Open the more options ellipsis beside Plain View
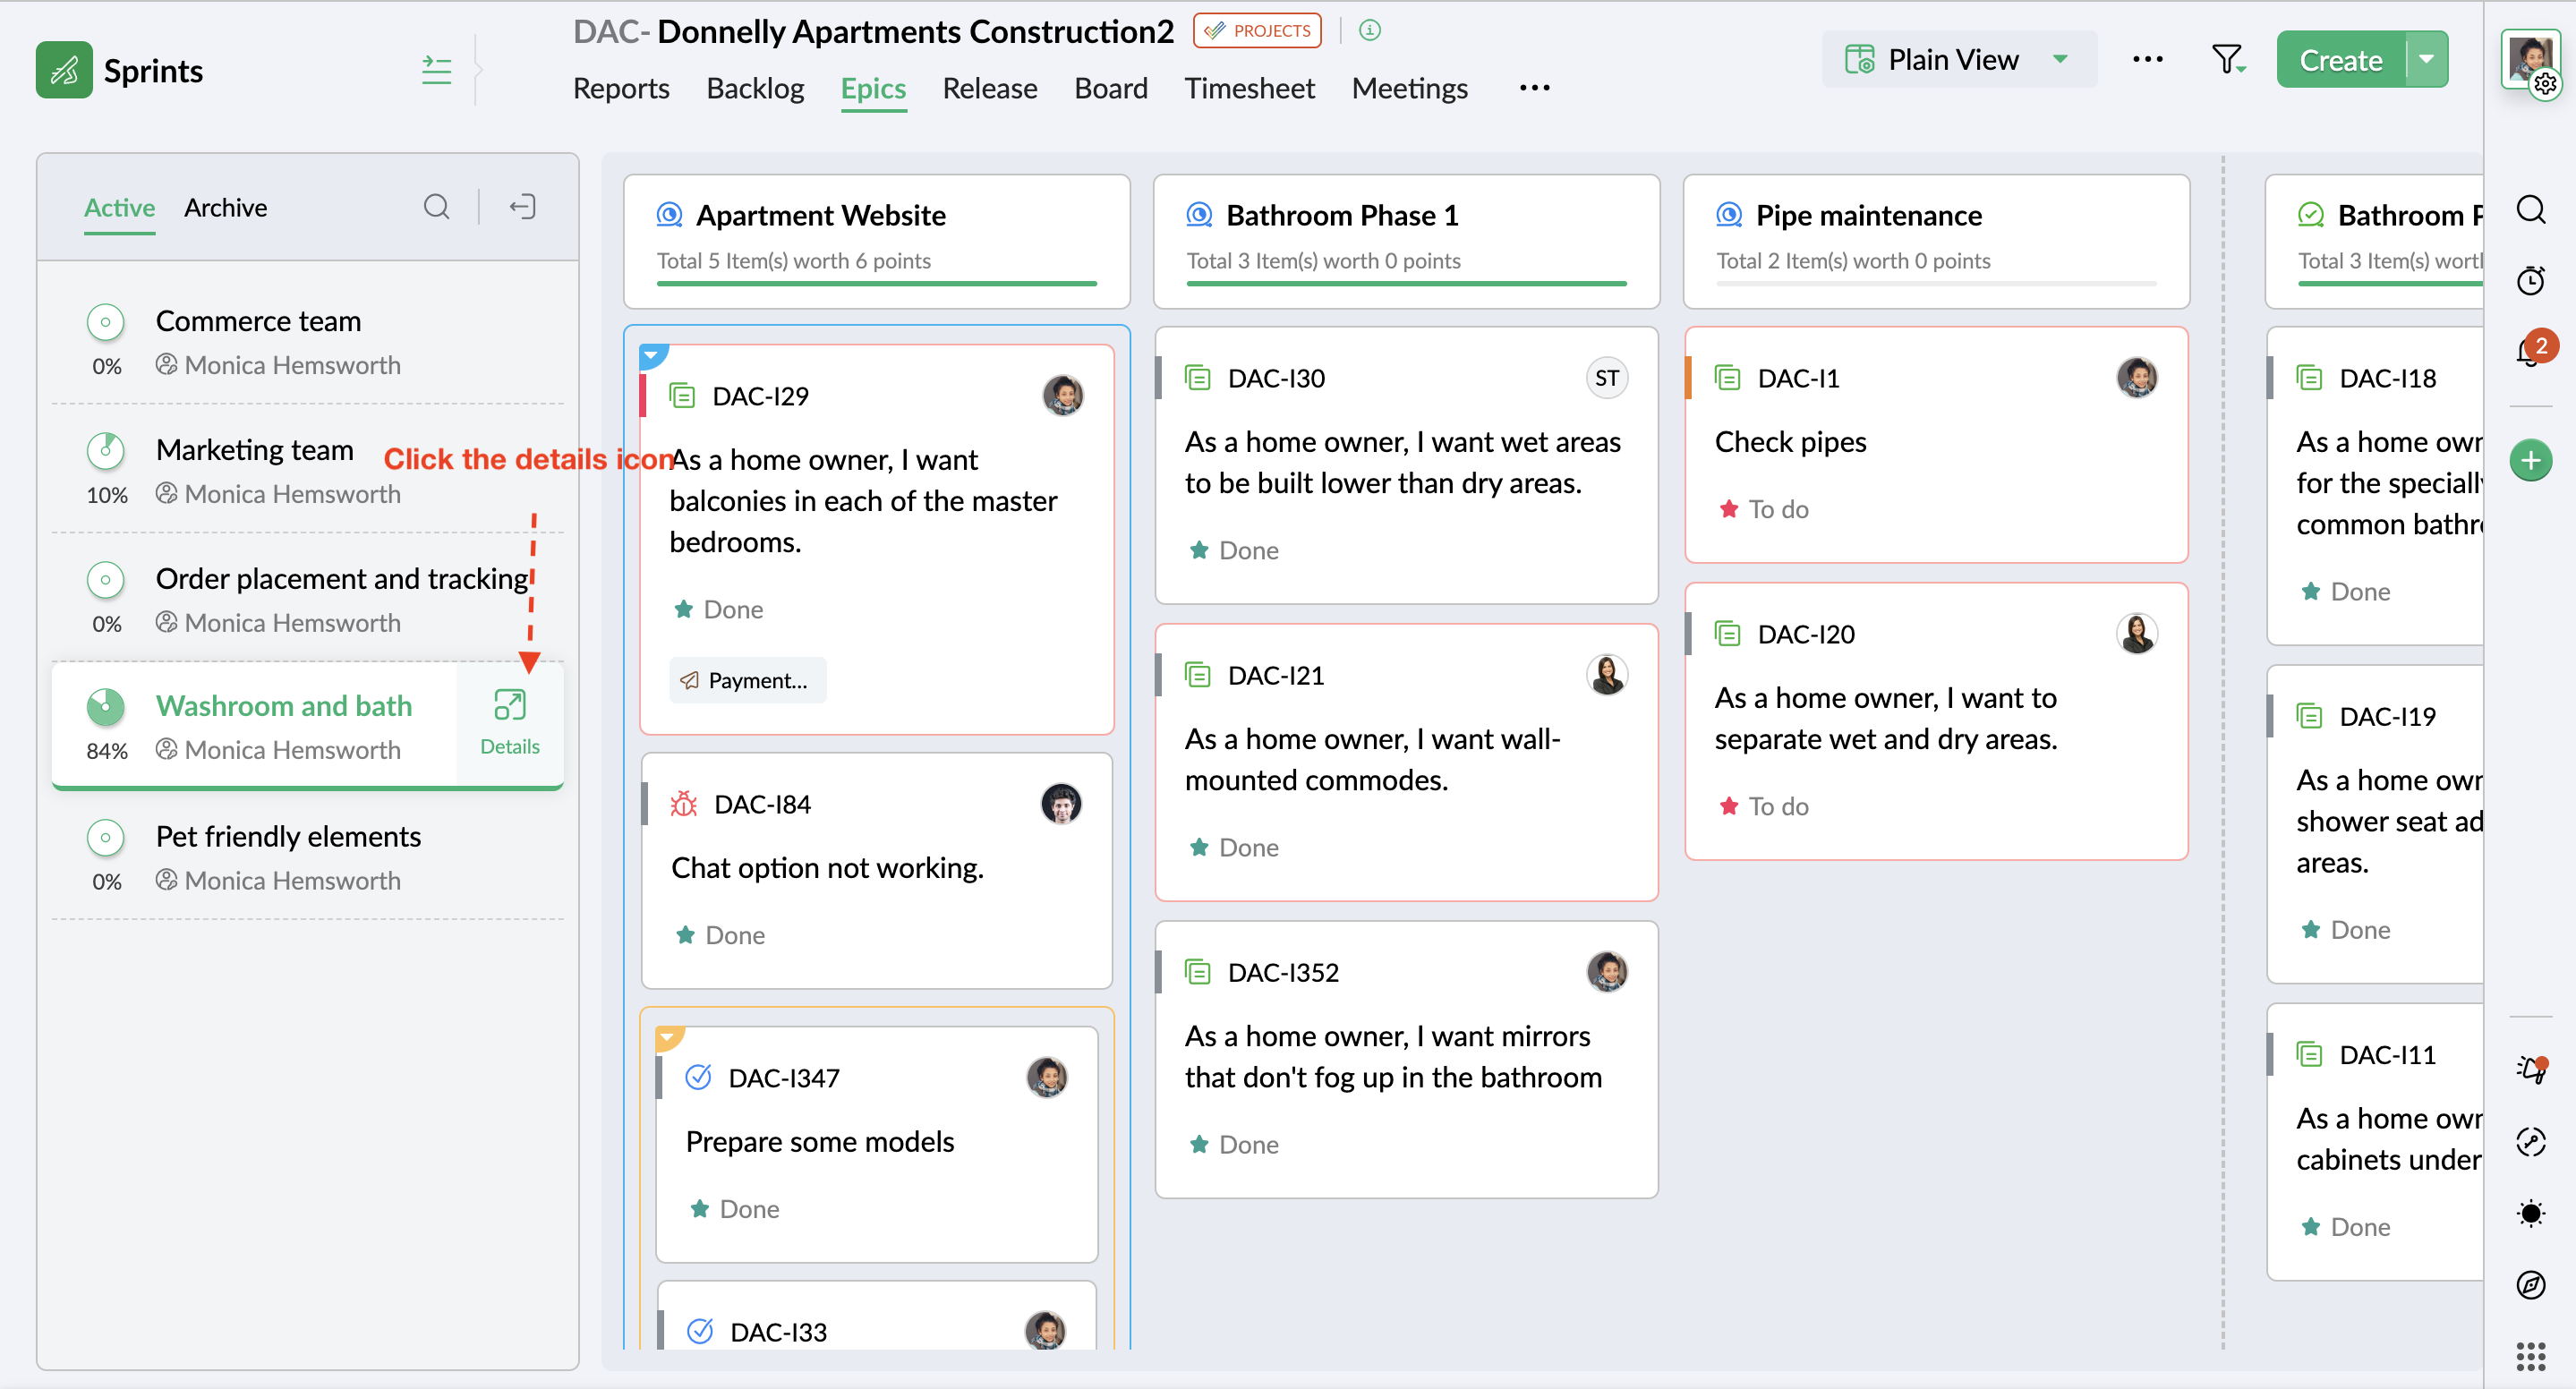2576x1389 pixels. tap(2148, 60)
